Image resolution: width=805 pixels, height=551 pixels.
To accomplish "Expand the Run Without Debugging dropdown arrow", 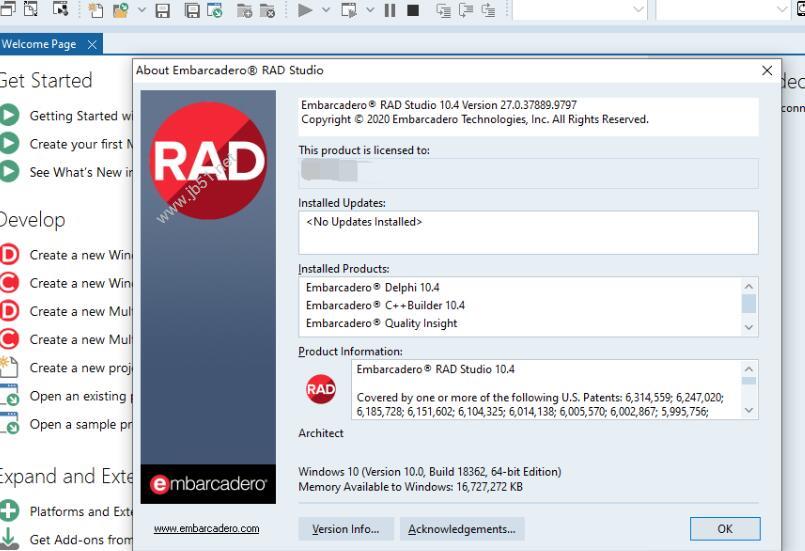I will 370,10.
